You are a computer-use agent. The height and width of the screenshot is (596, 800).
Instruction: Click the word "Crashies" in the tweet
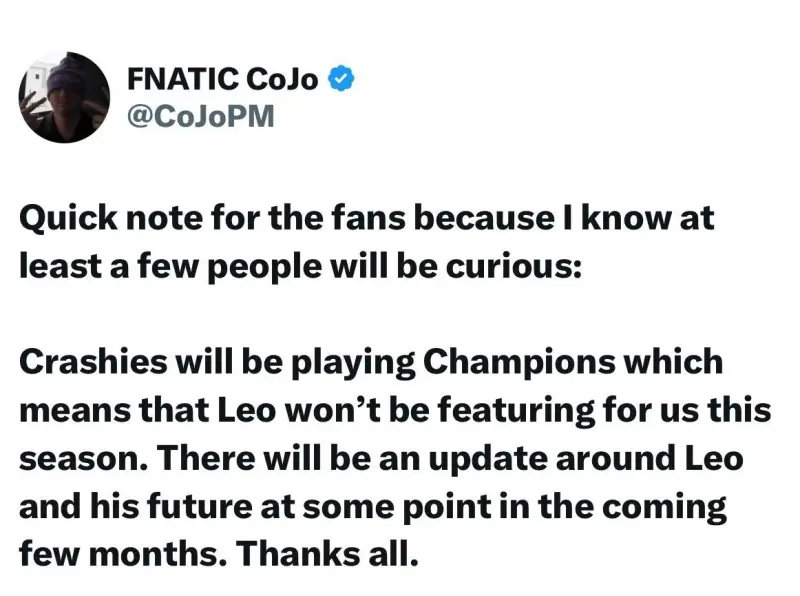click(x=93, y=362)
